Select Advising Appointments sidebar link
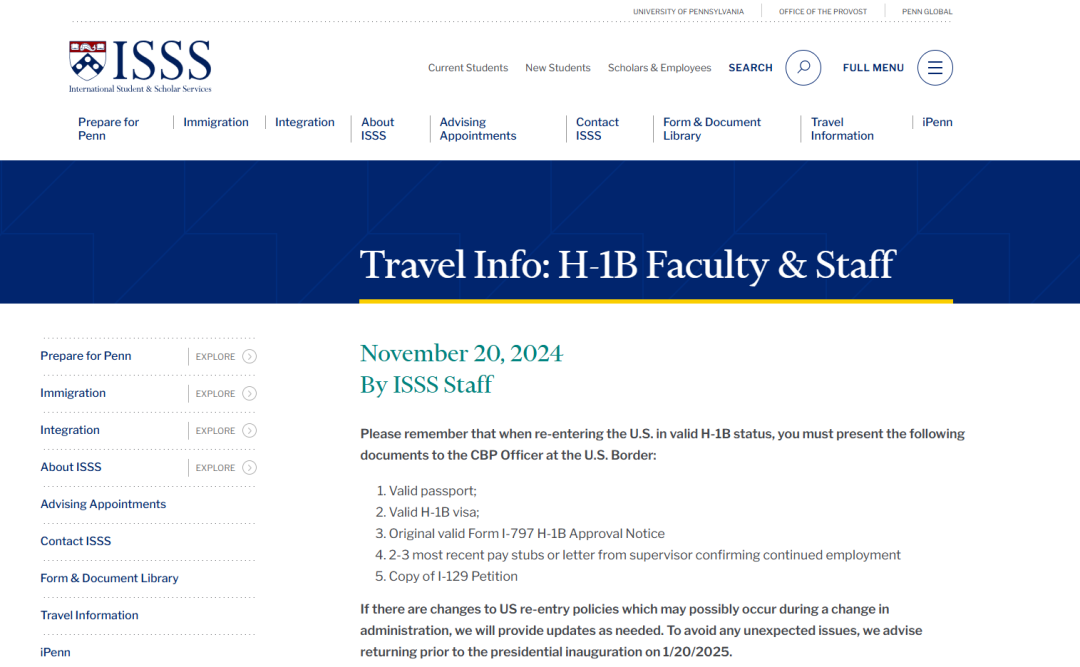This screenshot has height=667, width=1080. click(x=103, y=504)
